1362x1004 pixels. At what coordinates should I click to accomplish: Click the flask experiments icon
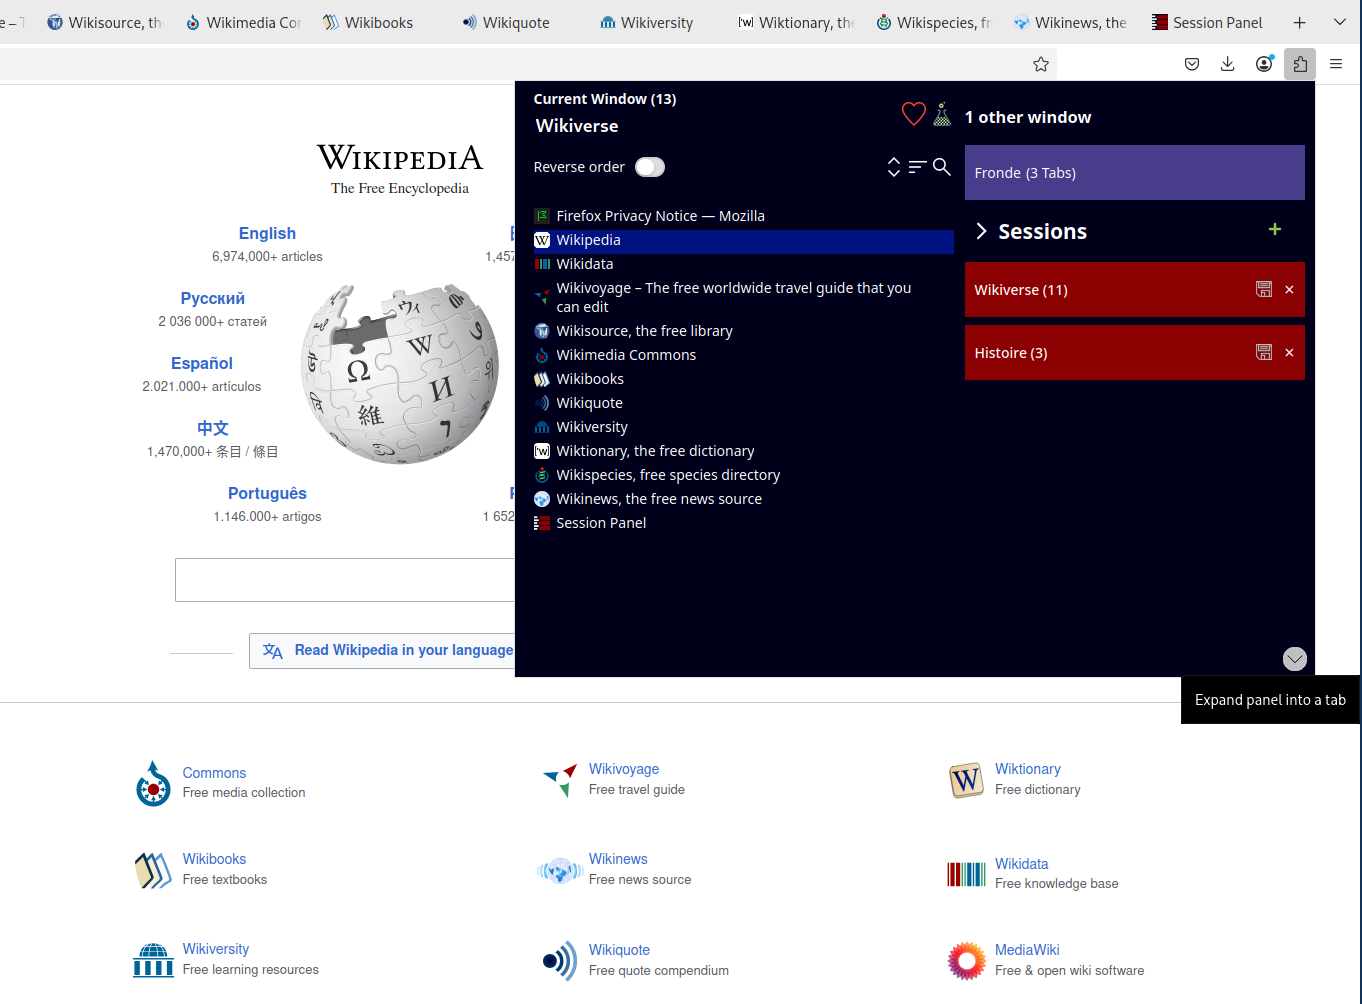(942, 114)
